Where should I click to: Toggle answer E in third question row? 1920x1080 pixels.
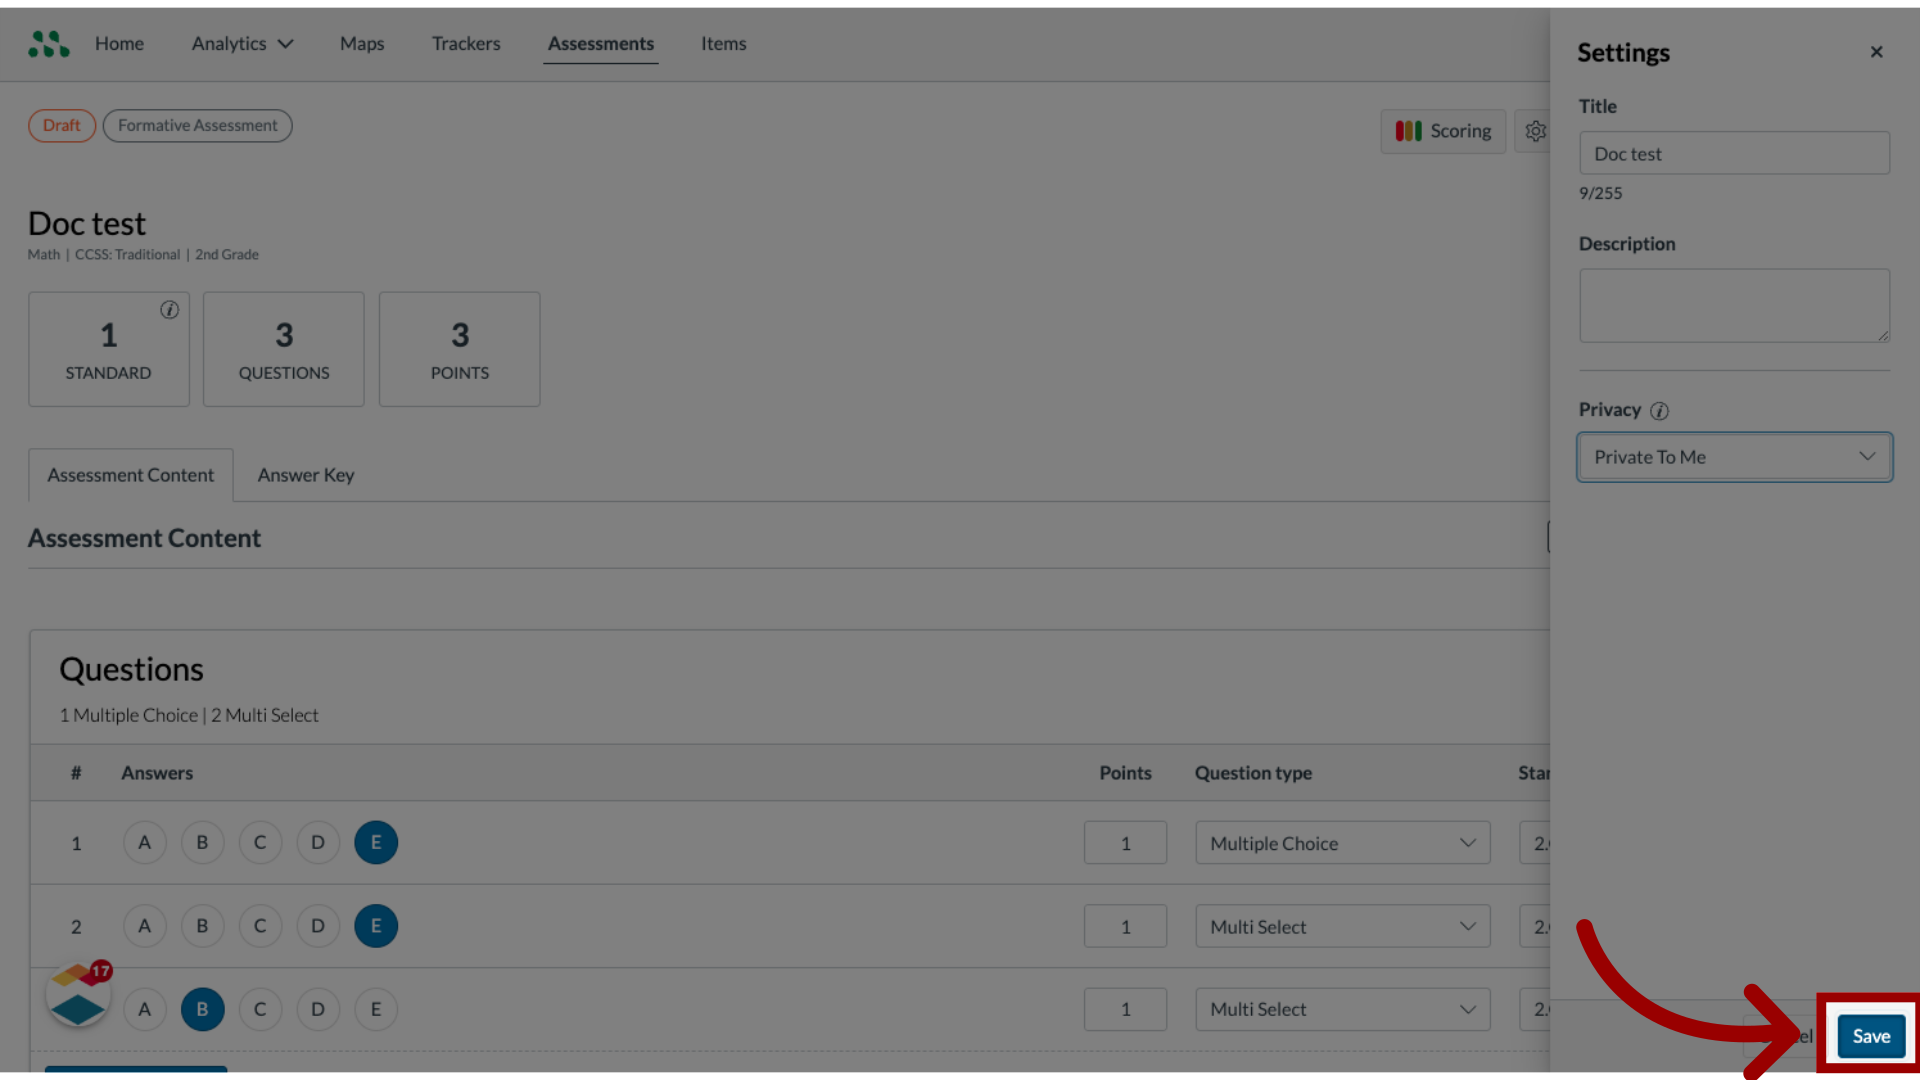(x=376, y=1009)
